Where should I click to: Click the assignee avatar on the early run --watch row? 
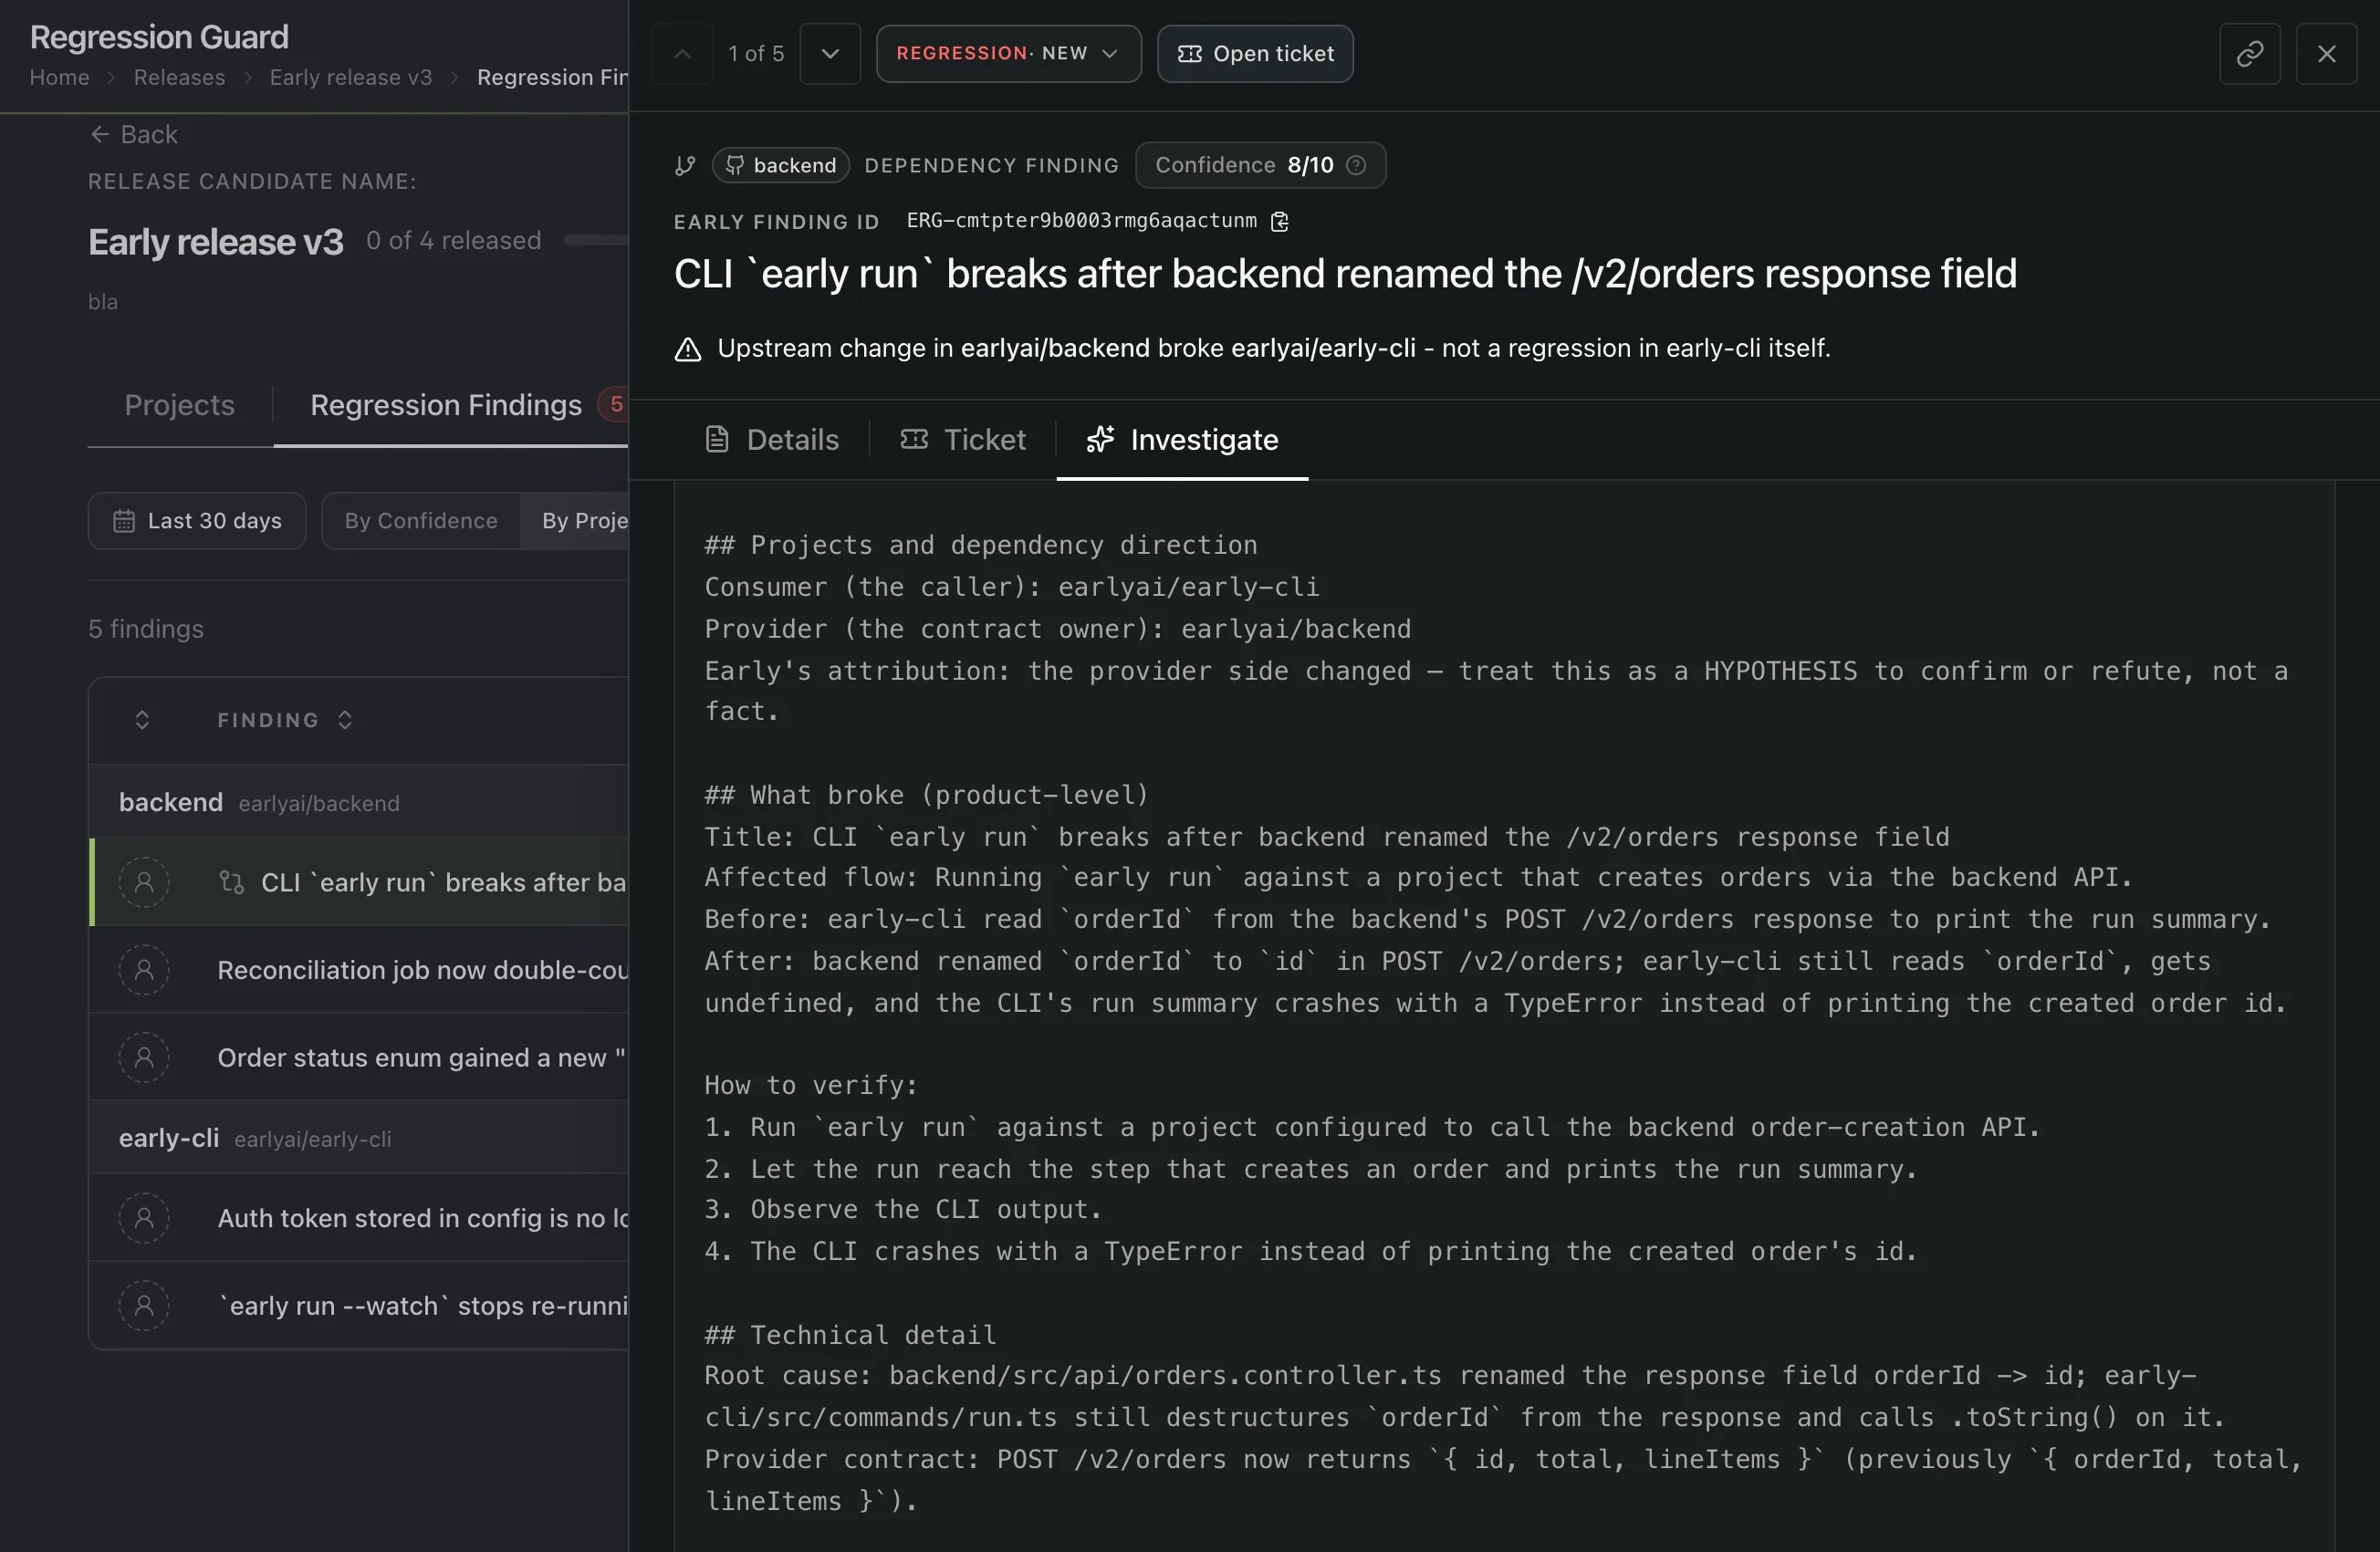(x=144, y=1305)
